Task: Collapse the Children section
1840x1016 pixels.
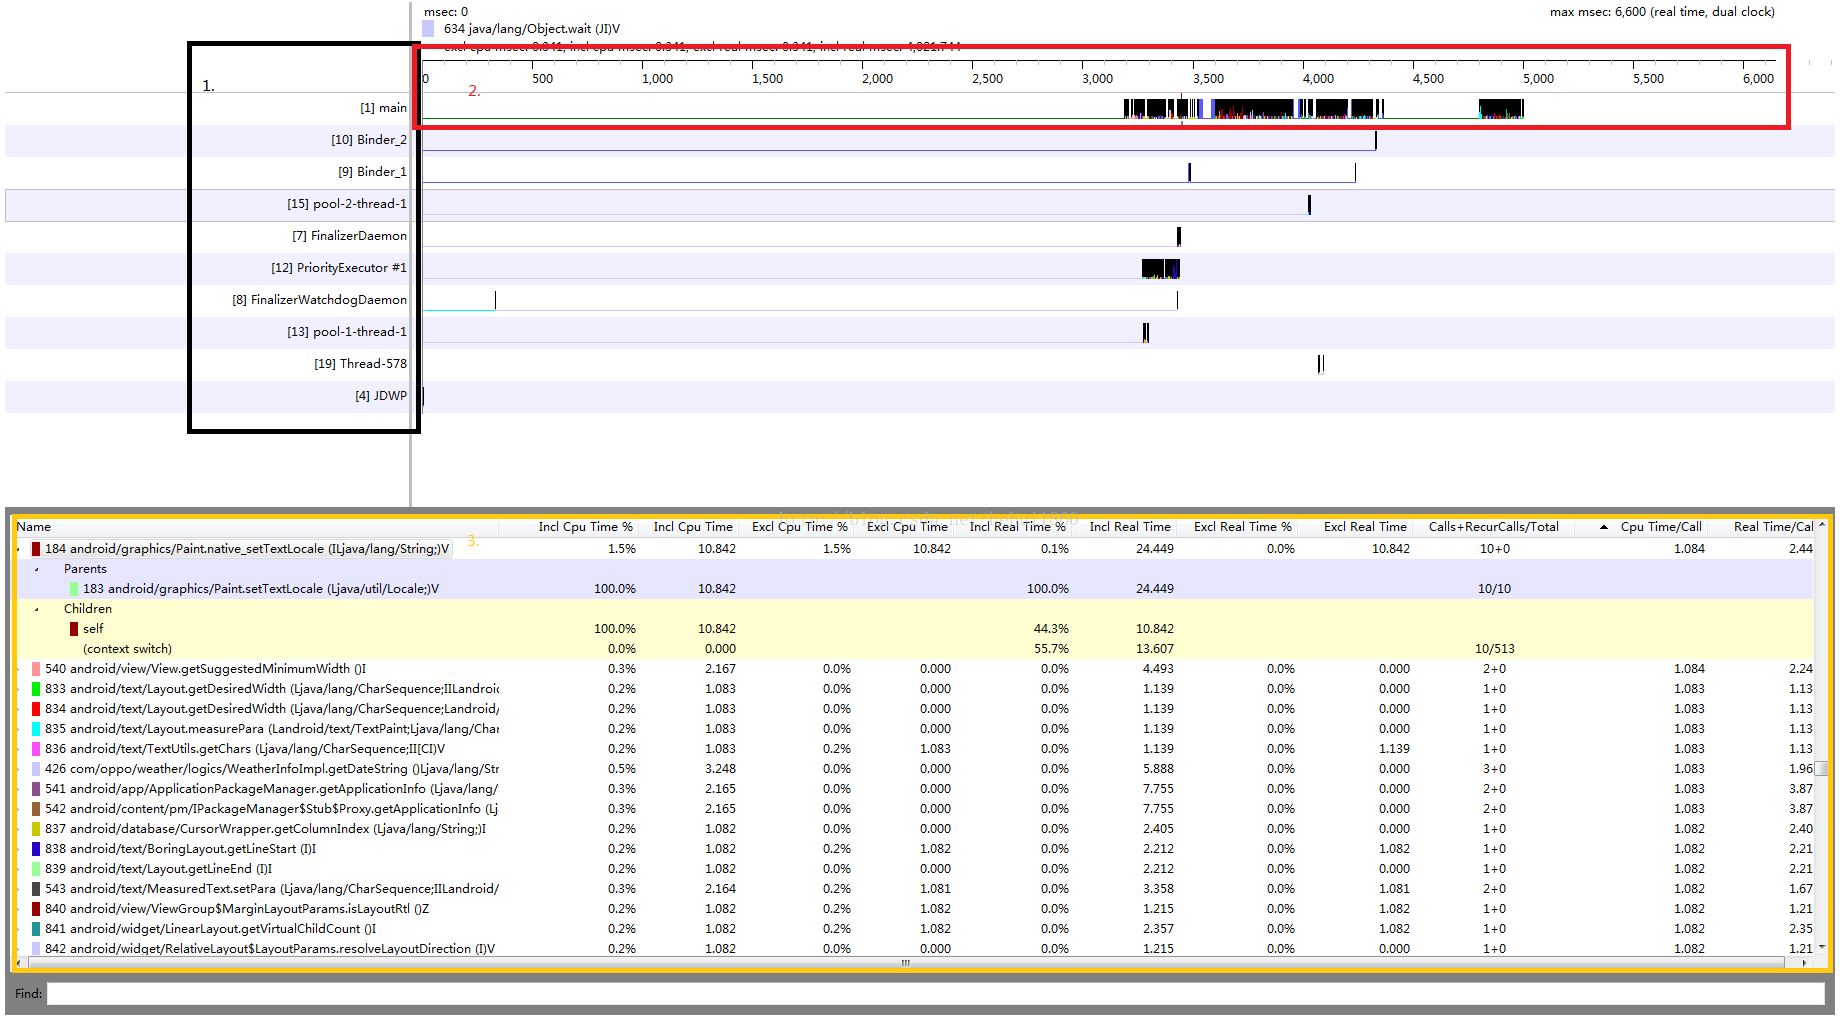Action: tap(38, 609)
